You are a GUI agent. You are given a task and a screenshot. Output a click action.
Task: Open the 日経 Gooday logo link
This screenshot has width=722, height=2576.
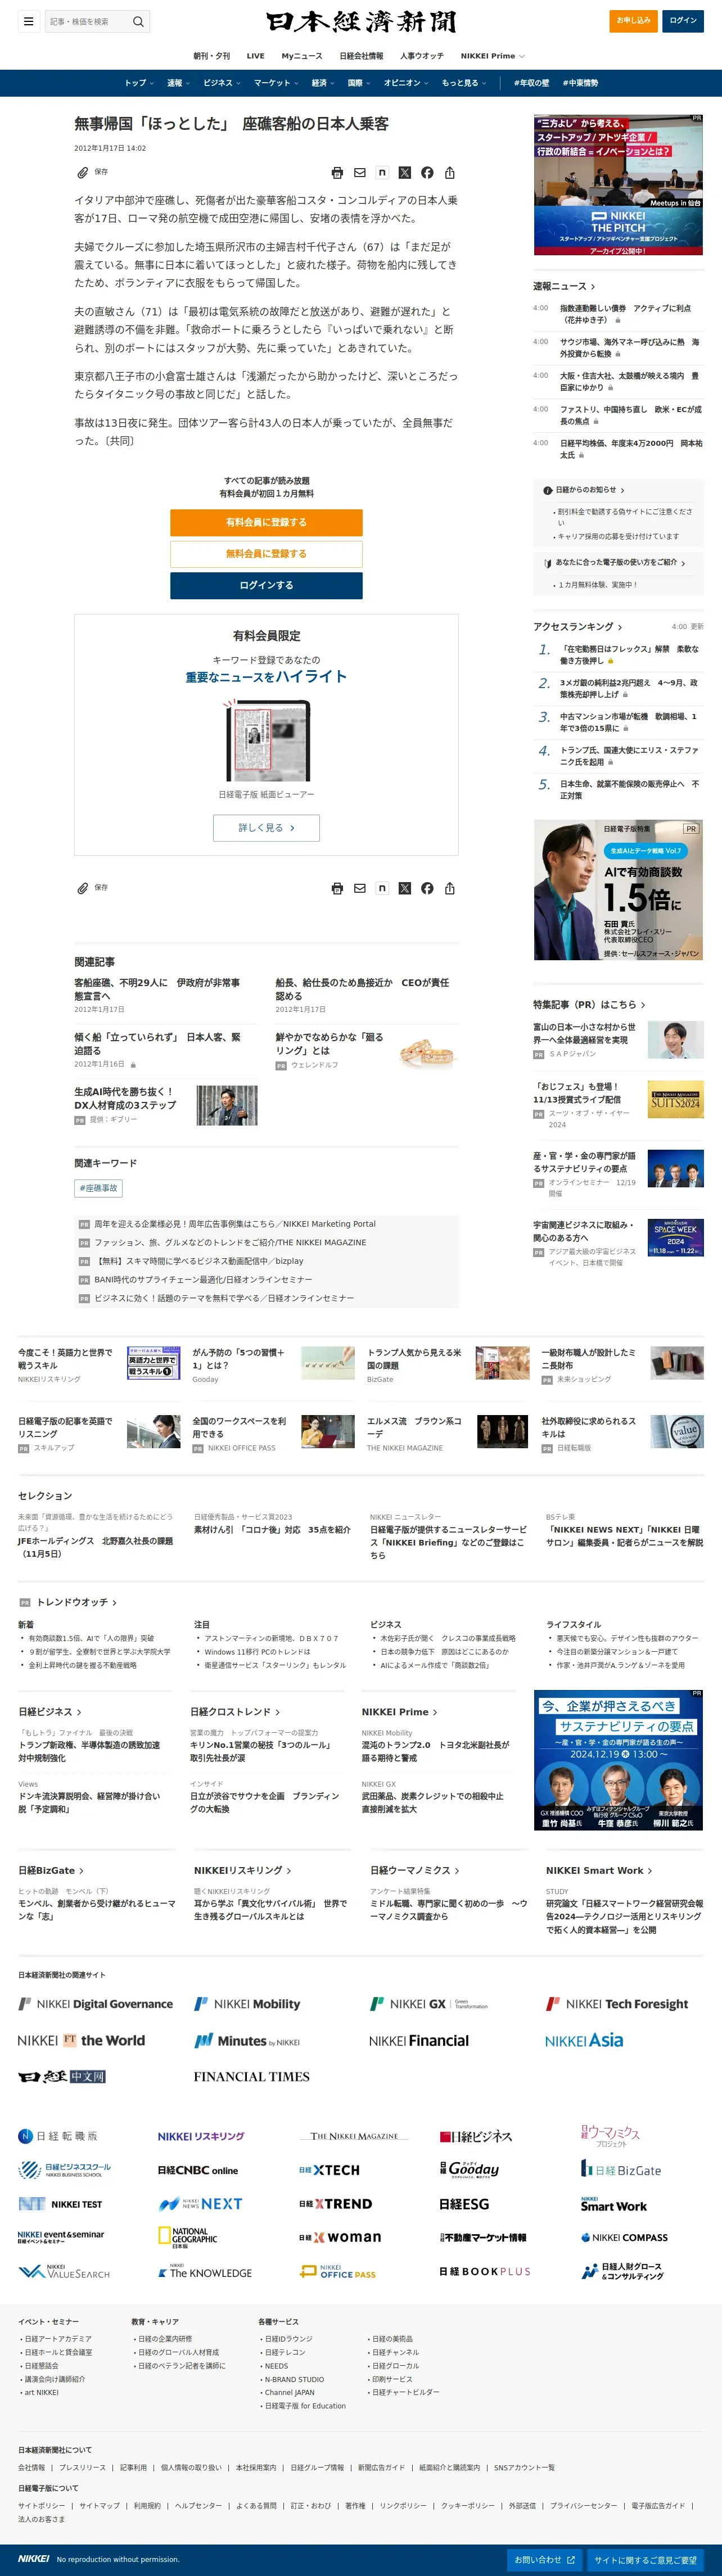(x=470, y=2169)
